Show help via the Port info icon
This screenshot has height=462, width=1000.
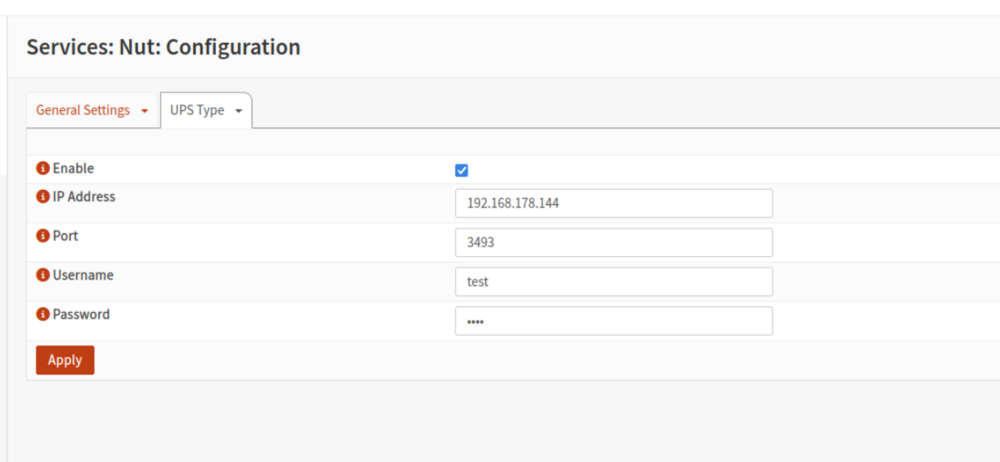pyautogui.click(x=43, y=236)
